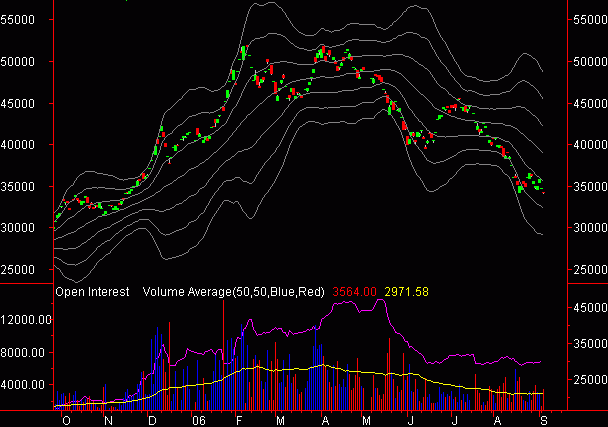Click the yellow average value '2971.58'
The height and width of the screenshot is (427, 608).
(406, 292)
